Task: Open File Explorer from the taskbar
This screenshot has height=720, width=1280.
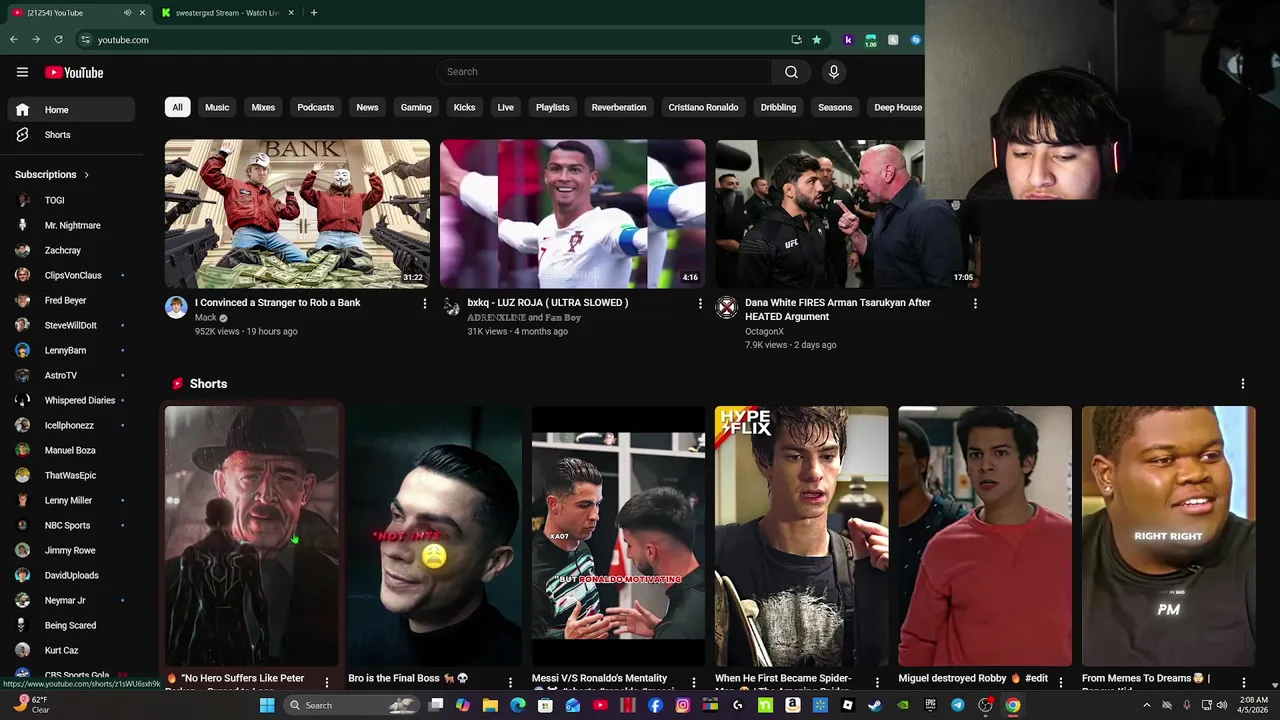Action: point(490,705)
